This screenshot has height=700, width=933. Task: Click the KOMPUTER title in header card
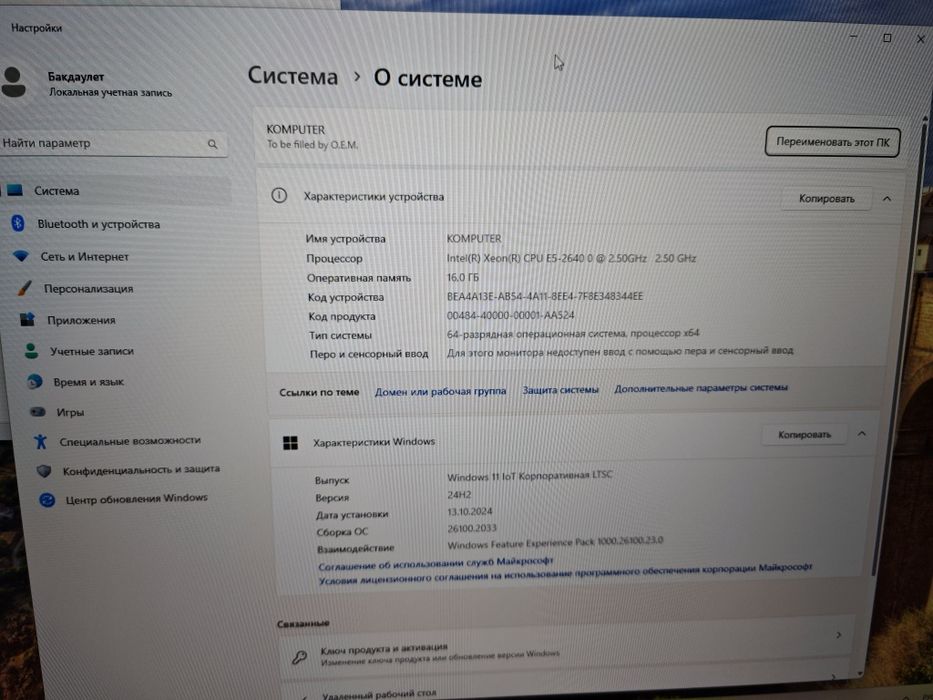pyautogui.click(x=296, y=129)
